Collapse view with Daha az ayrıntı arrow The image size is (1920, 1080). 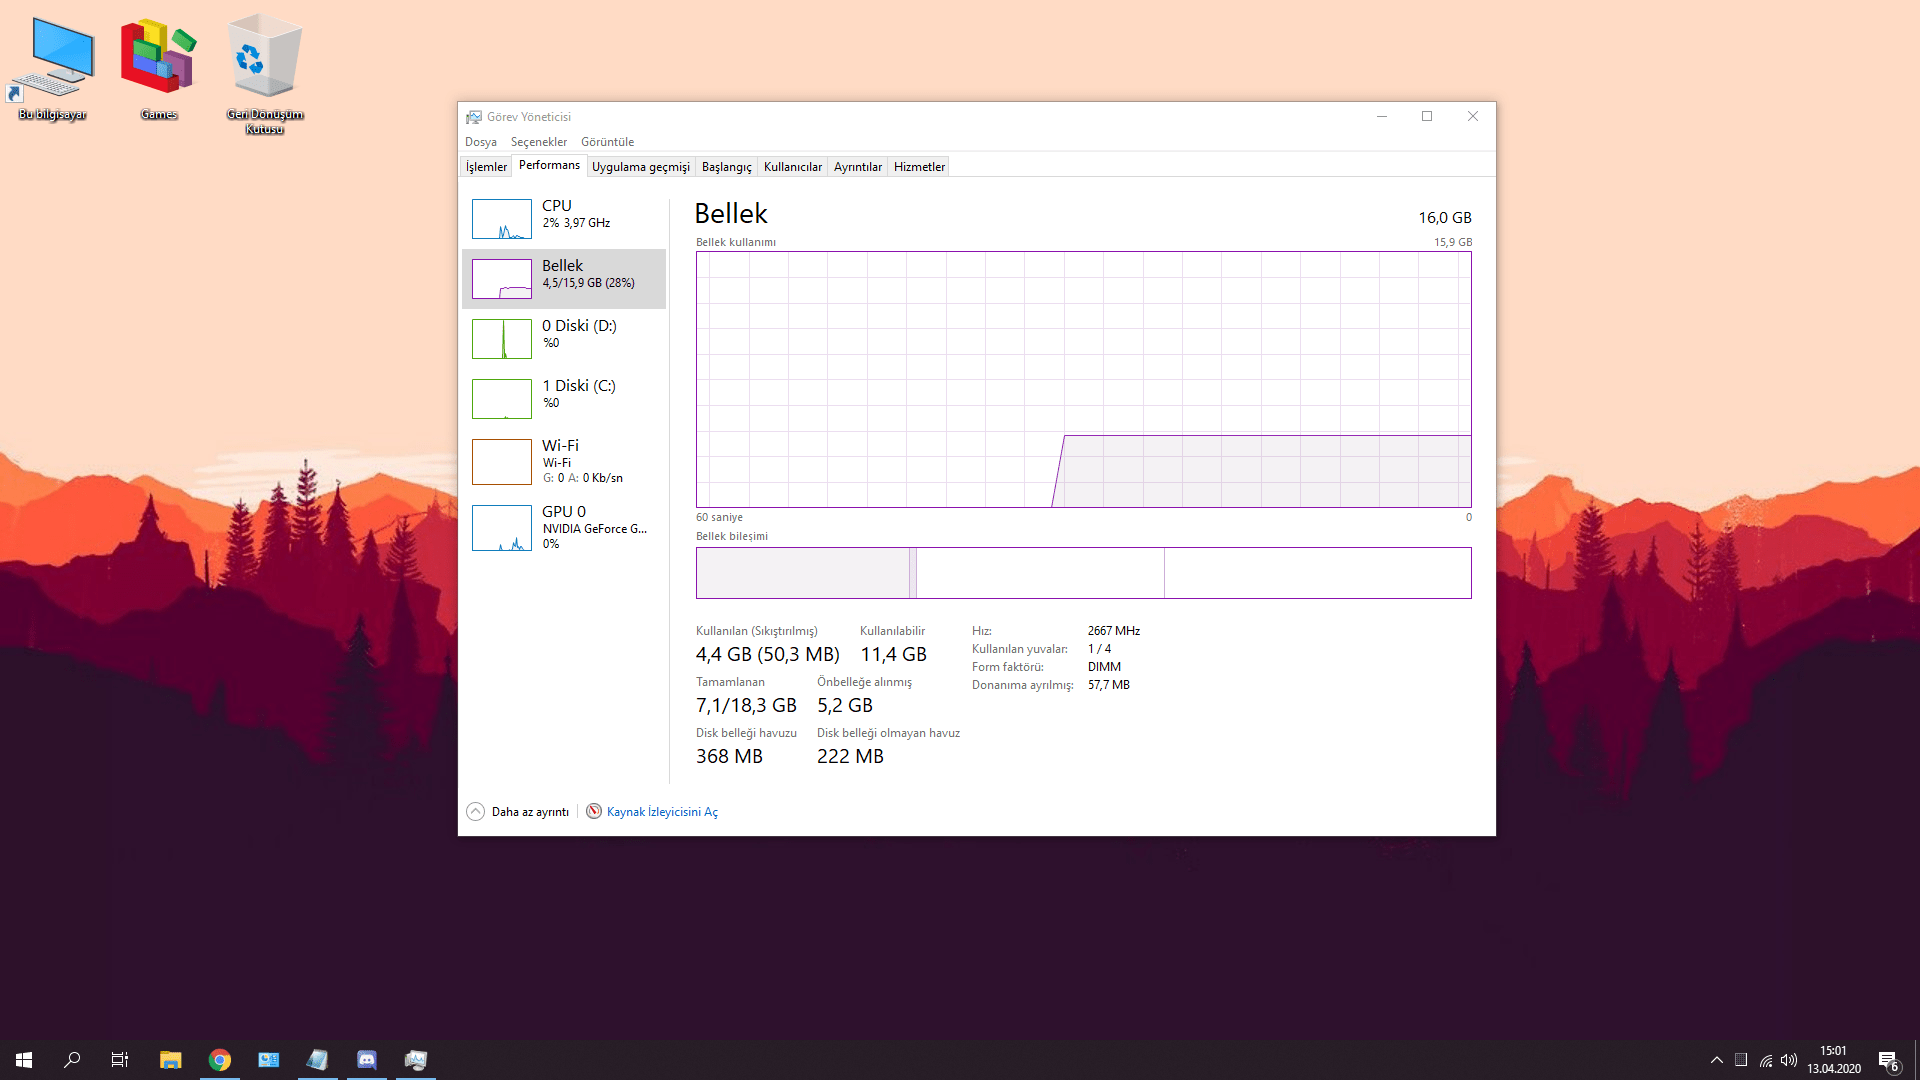tap(476, 811)
